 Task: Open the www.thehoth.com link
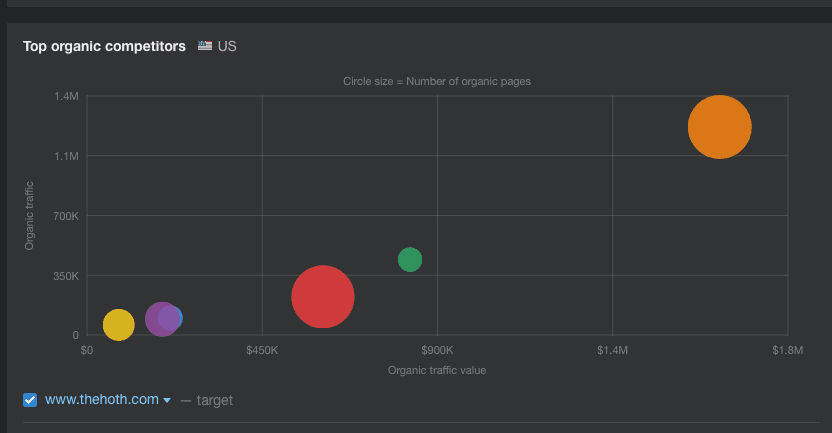point(101,400)
